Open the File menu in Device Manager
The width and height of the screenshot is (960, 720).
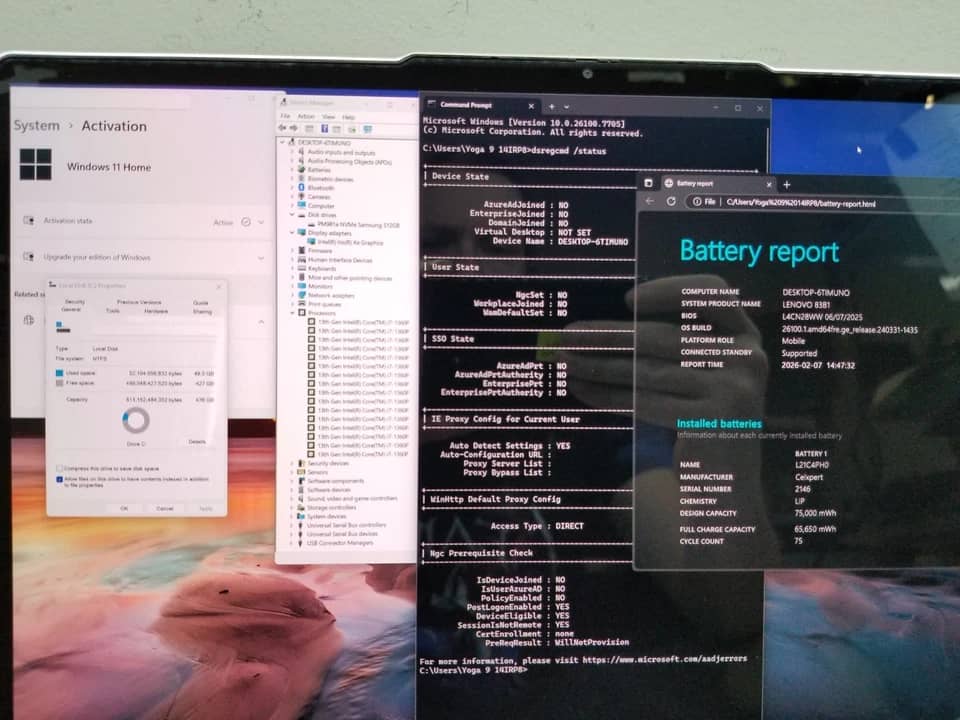[285, 116]
